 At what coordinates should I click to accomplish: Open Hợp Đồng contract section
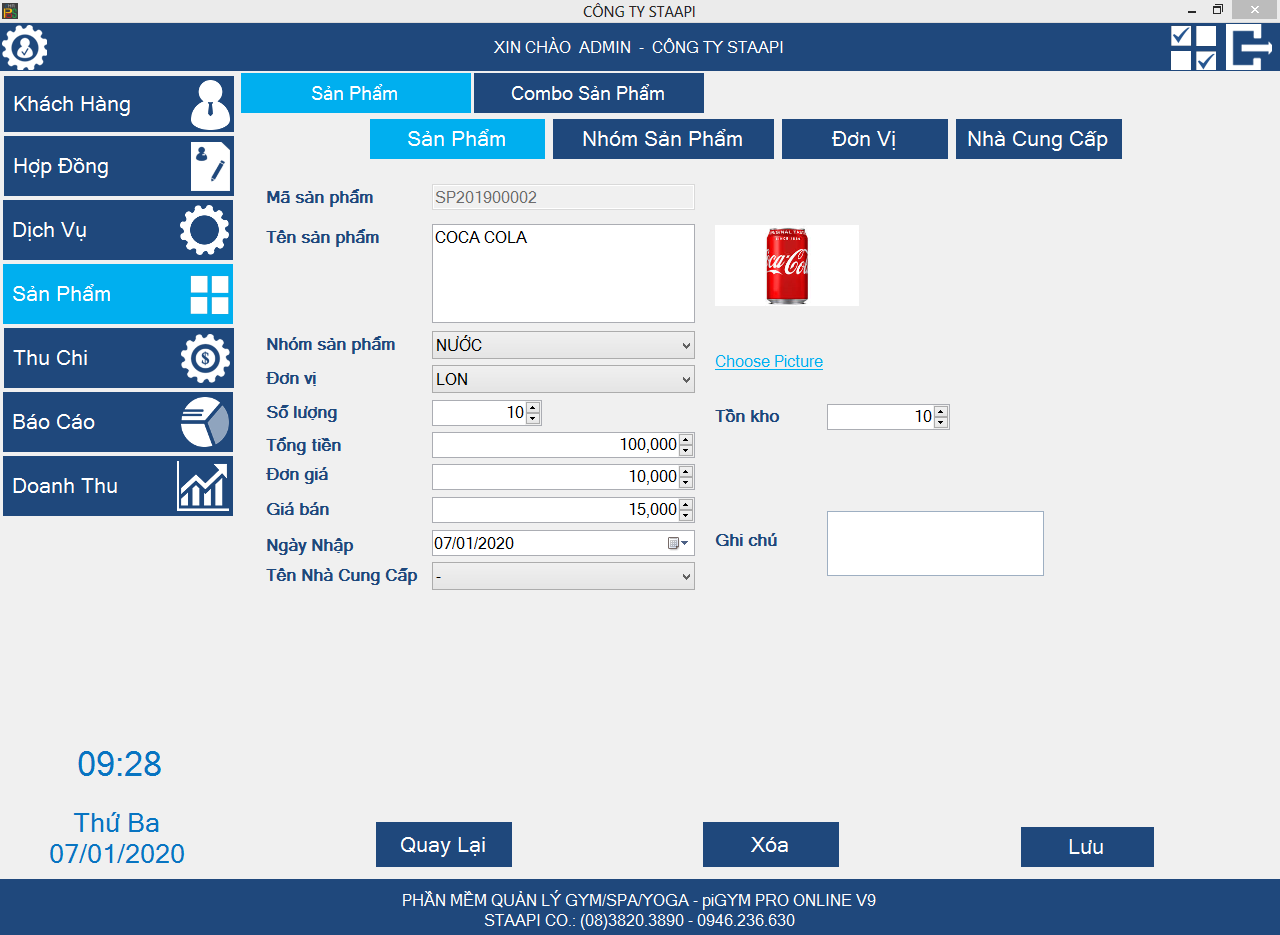(x=118, y=166)
